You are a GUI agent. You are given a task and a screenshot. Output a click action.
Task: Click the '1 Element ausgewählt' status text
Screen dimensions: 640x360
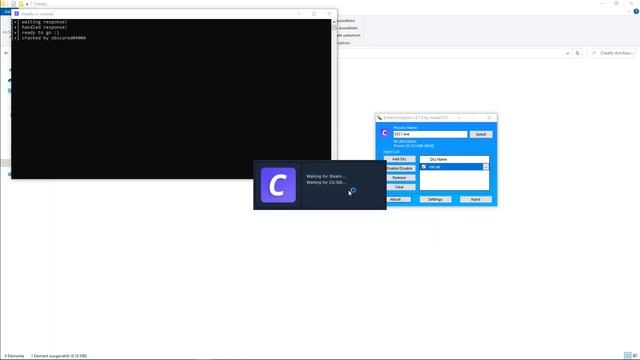coord(59,356)
